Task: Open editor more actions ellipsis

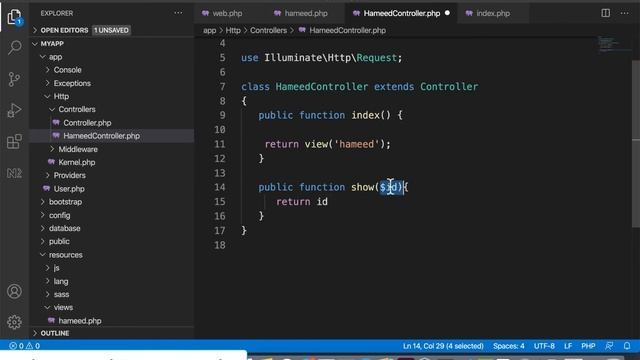Action: coord(624,13)
